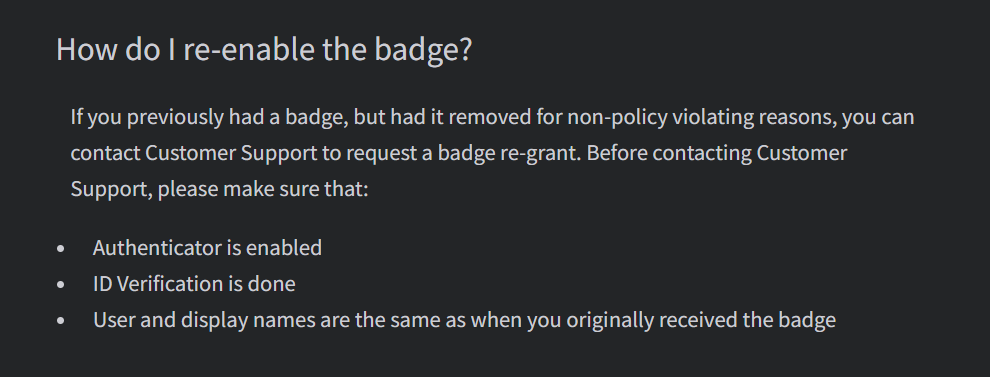This screenshot has height=377, width=990.
Task: Click "contact Customer Support" in the paragraph
Action: [194, 153]
